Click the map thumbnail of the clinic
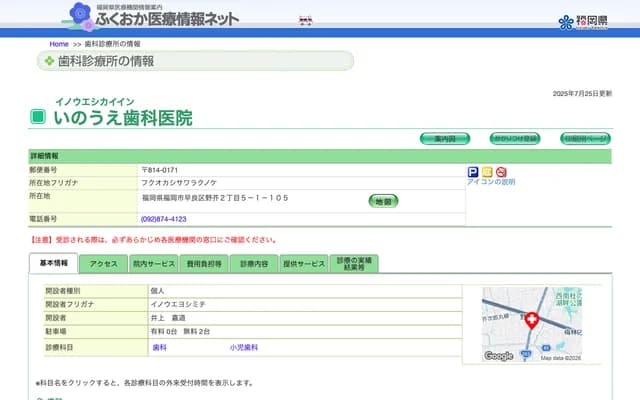Image resolution: width=640 pixels, height=400 pixels. (x=531, y=325)
